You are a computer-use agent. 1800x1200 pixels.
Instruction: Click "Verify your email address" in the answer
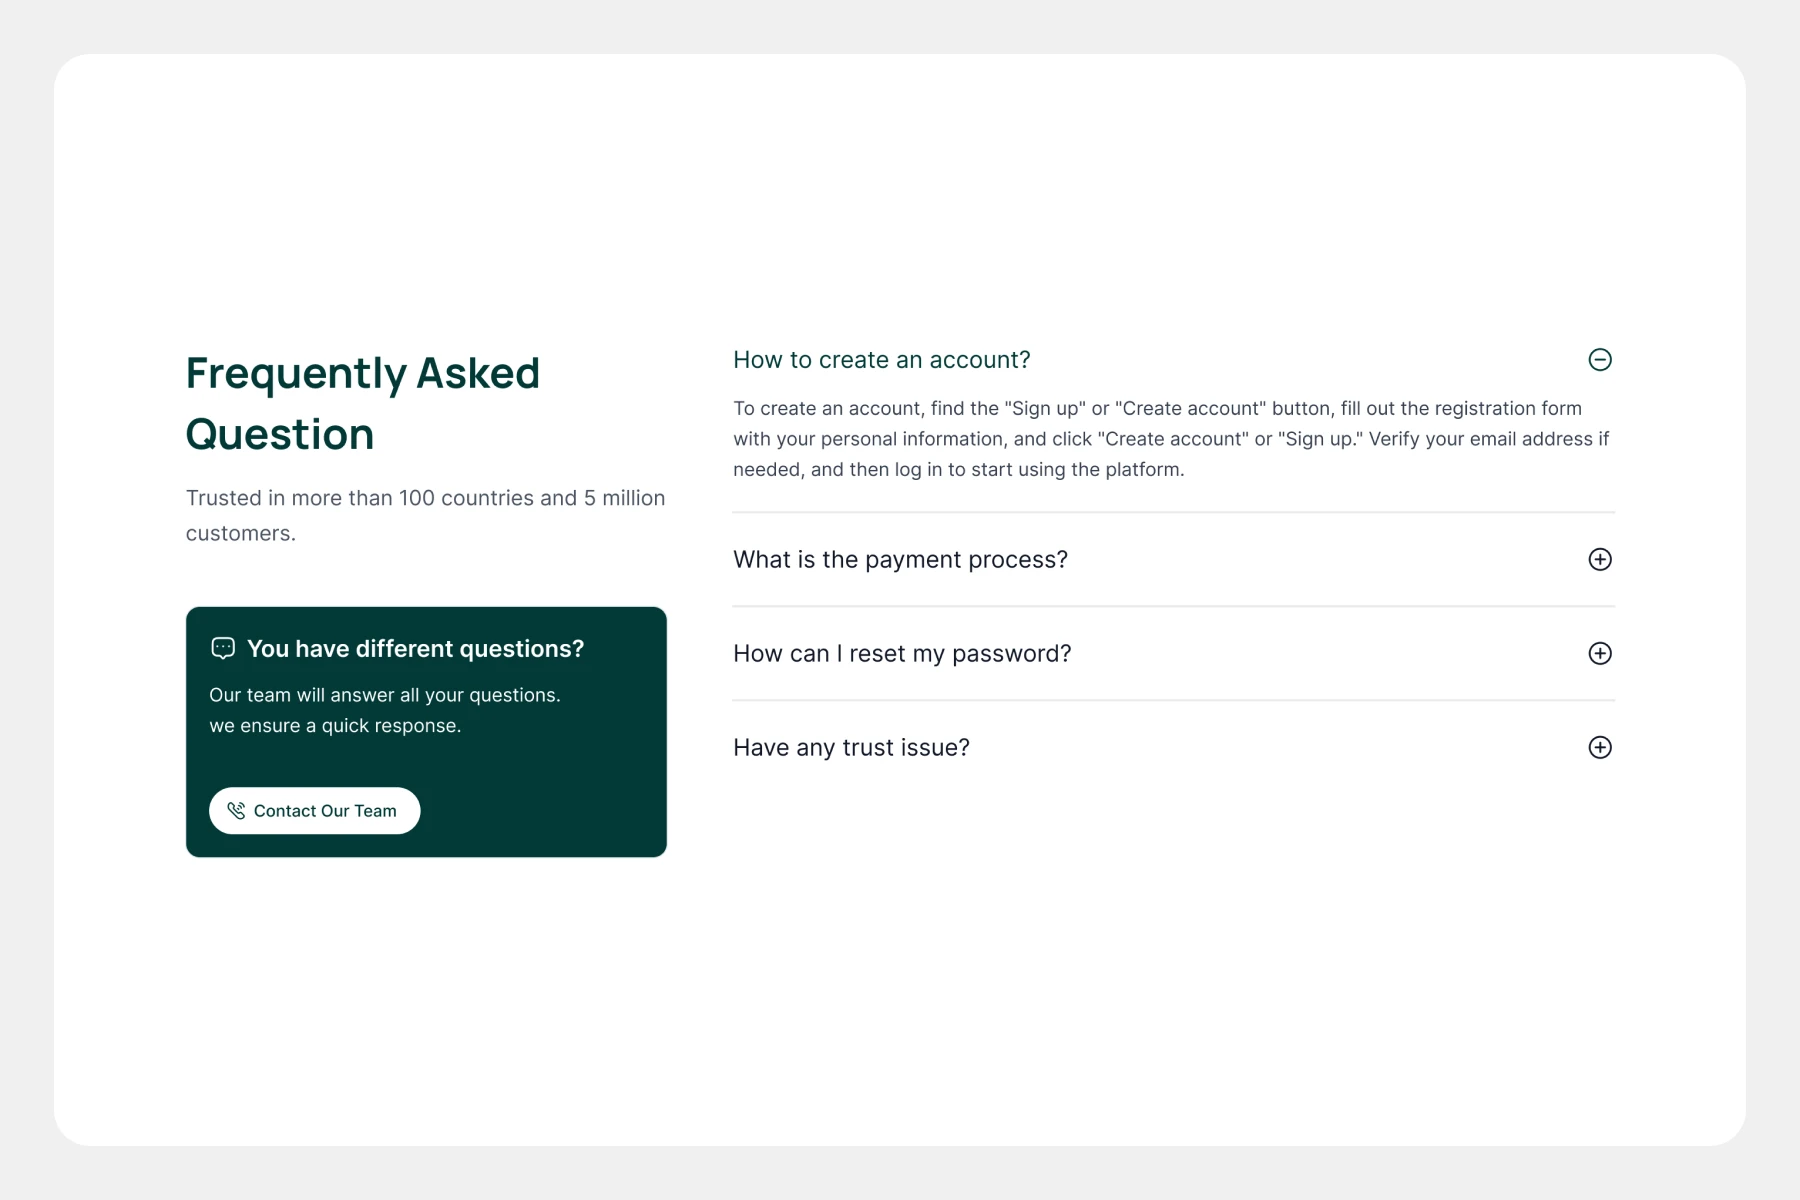click(1480, 439)
